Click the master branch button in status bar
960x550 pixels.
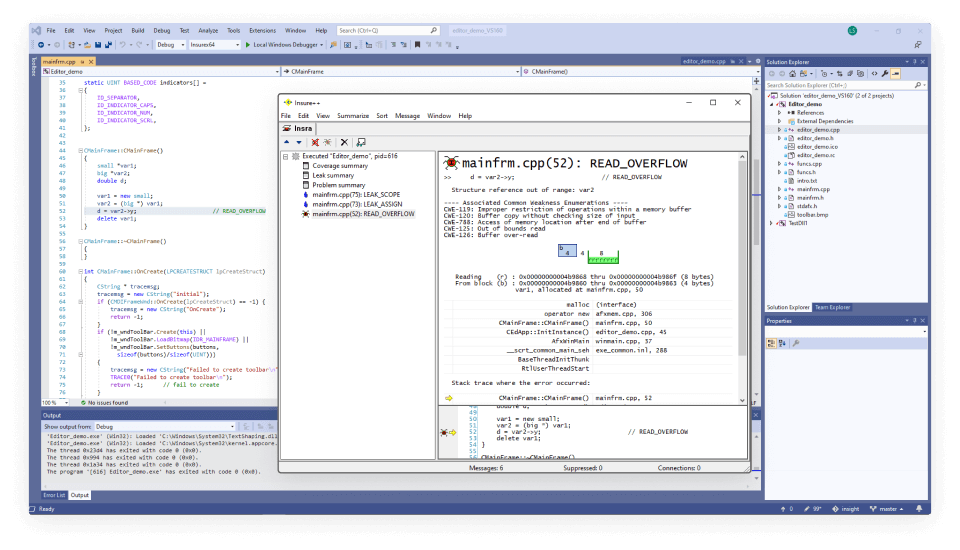pos(886,508)
